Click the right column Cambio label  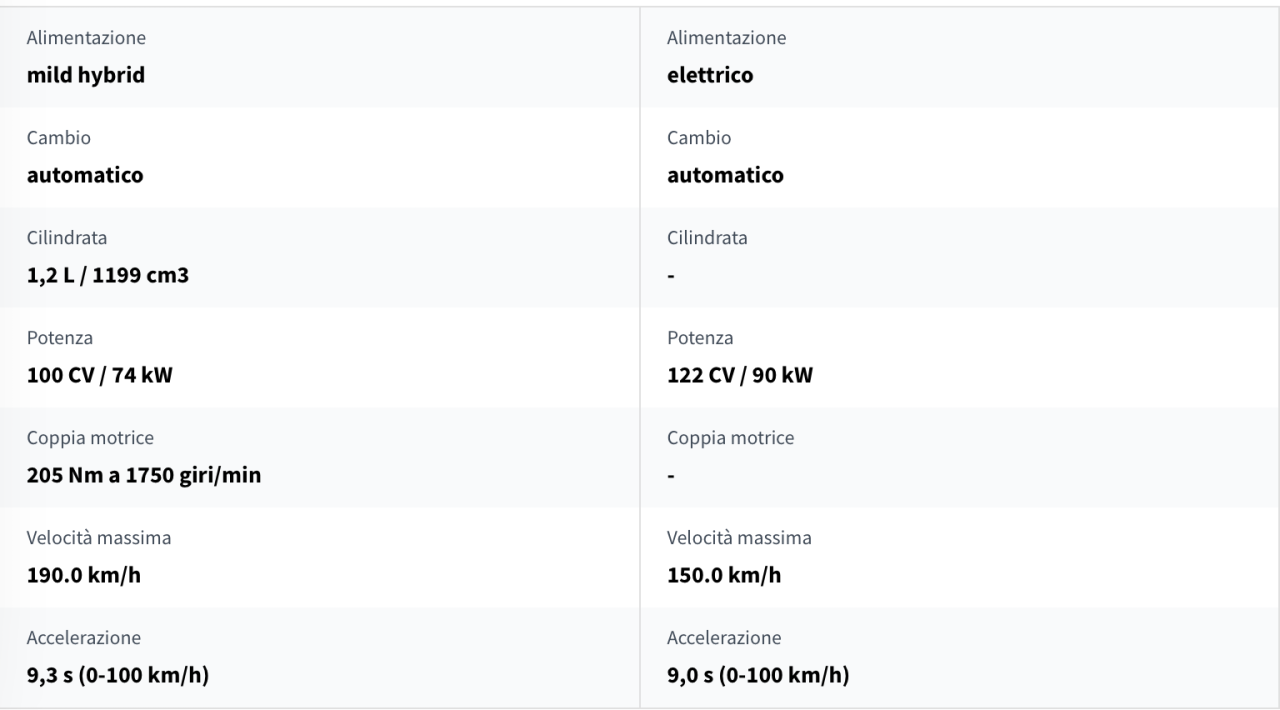[x=699, y=138]
